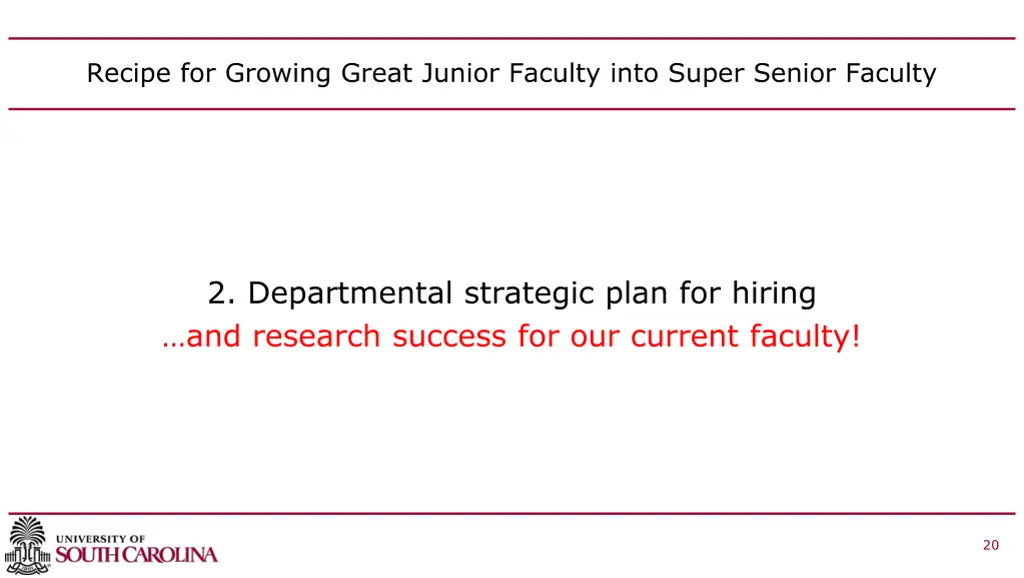
Task: Click the garnet footer line above the logo
Action: (x=511, y=514)
